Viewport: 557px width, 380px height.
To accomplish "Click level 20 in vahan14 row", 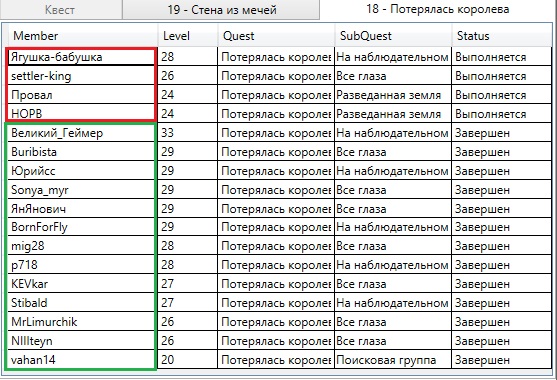I will (187, 360).
